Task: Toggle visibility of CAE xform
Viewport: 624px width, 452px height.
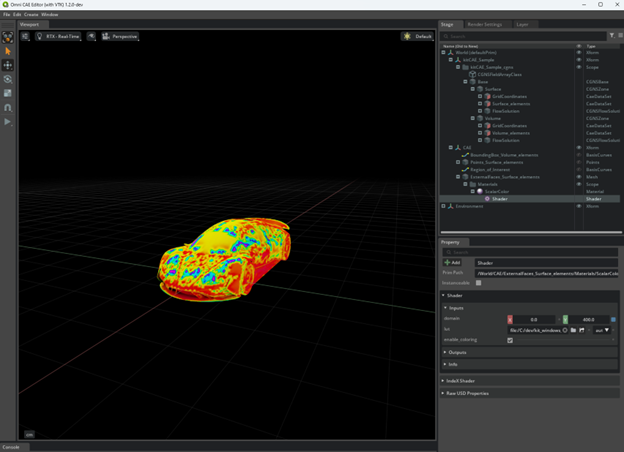Action: 579,148
